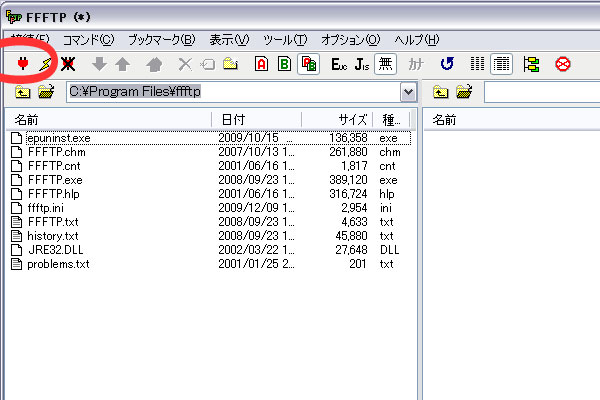Click the Refresh blue arrow icon
Viewport: 600px width, 400px height.
click(x=447, y=64)
